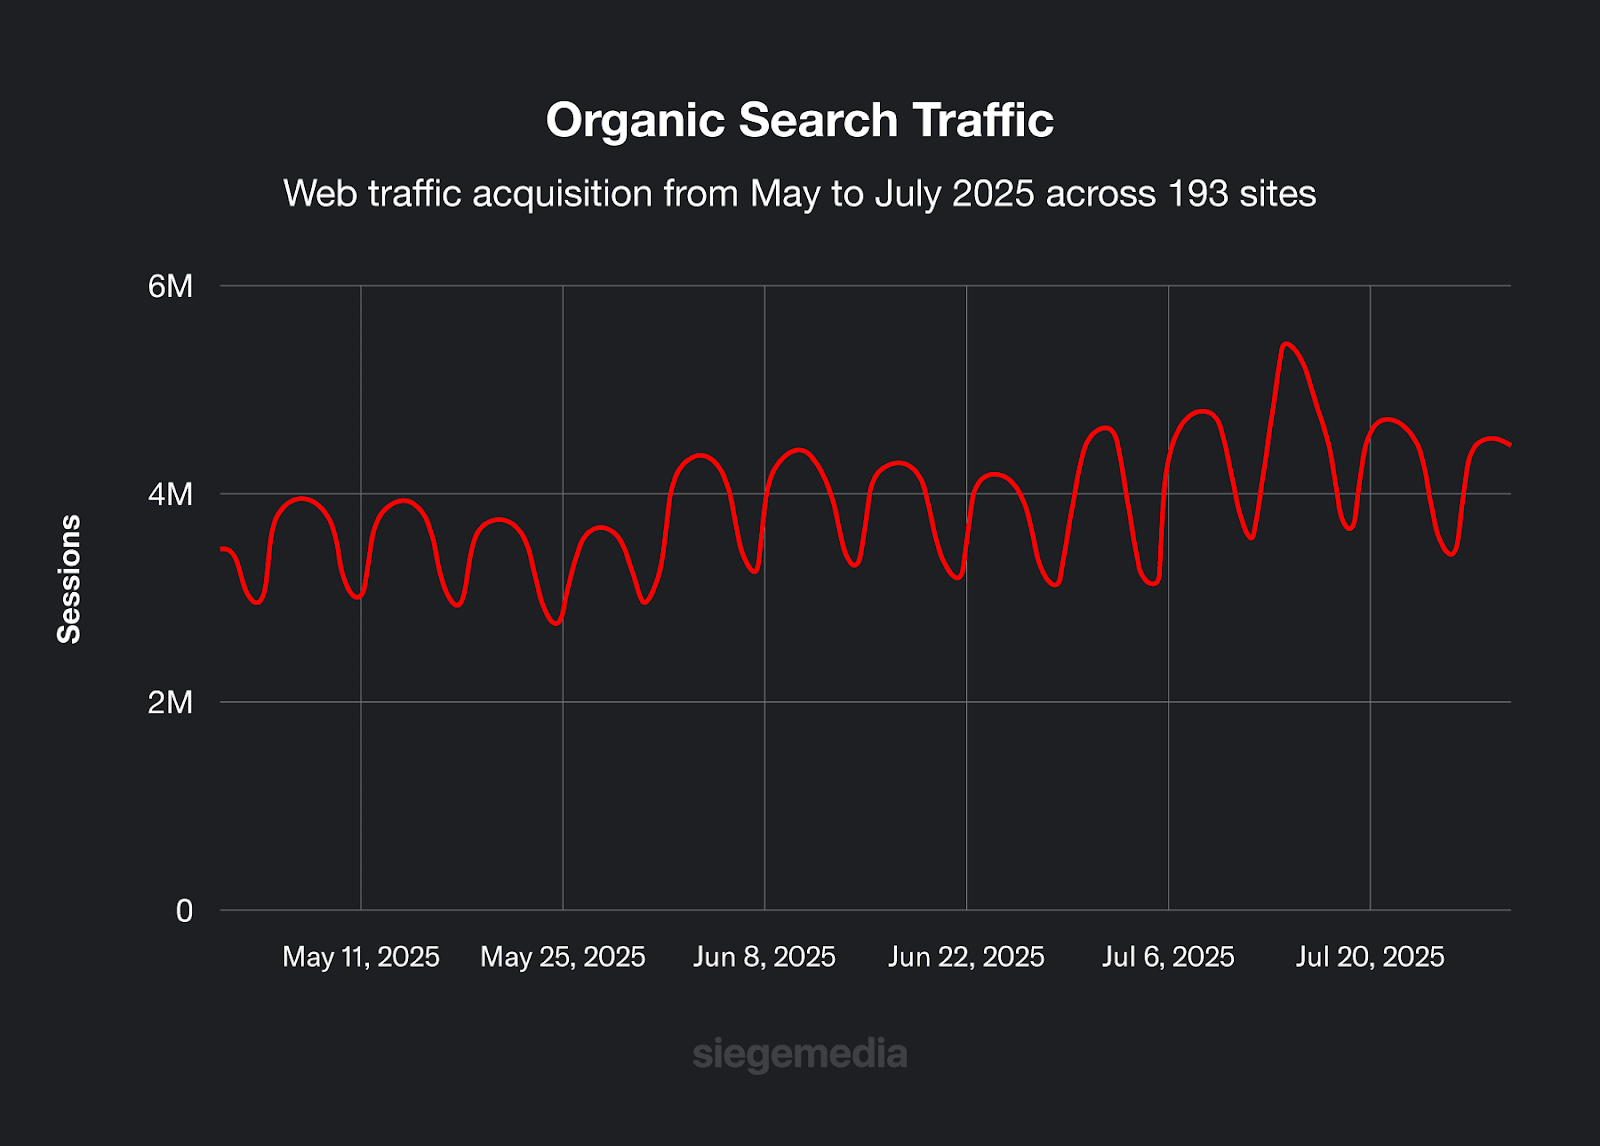Click the red line's left starting point
Viewport: 1600px width, 1146px height.
222,548
